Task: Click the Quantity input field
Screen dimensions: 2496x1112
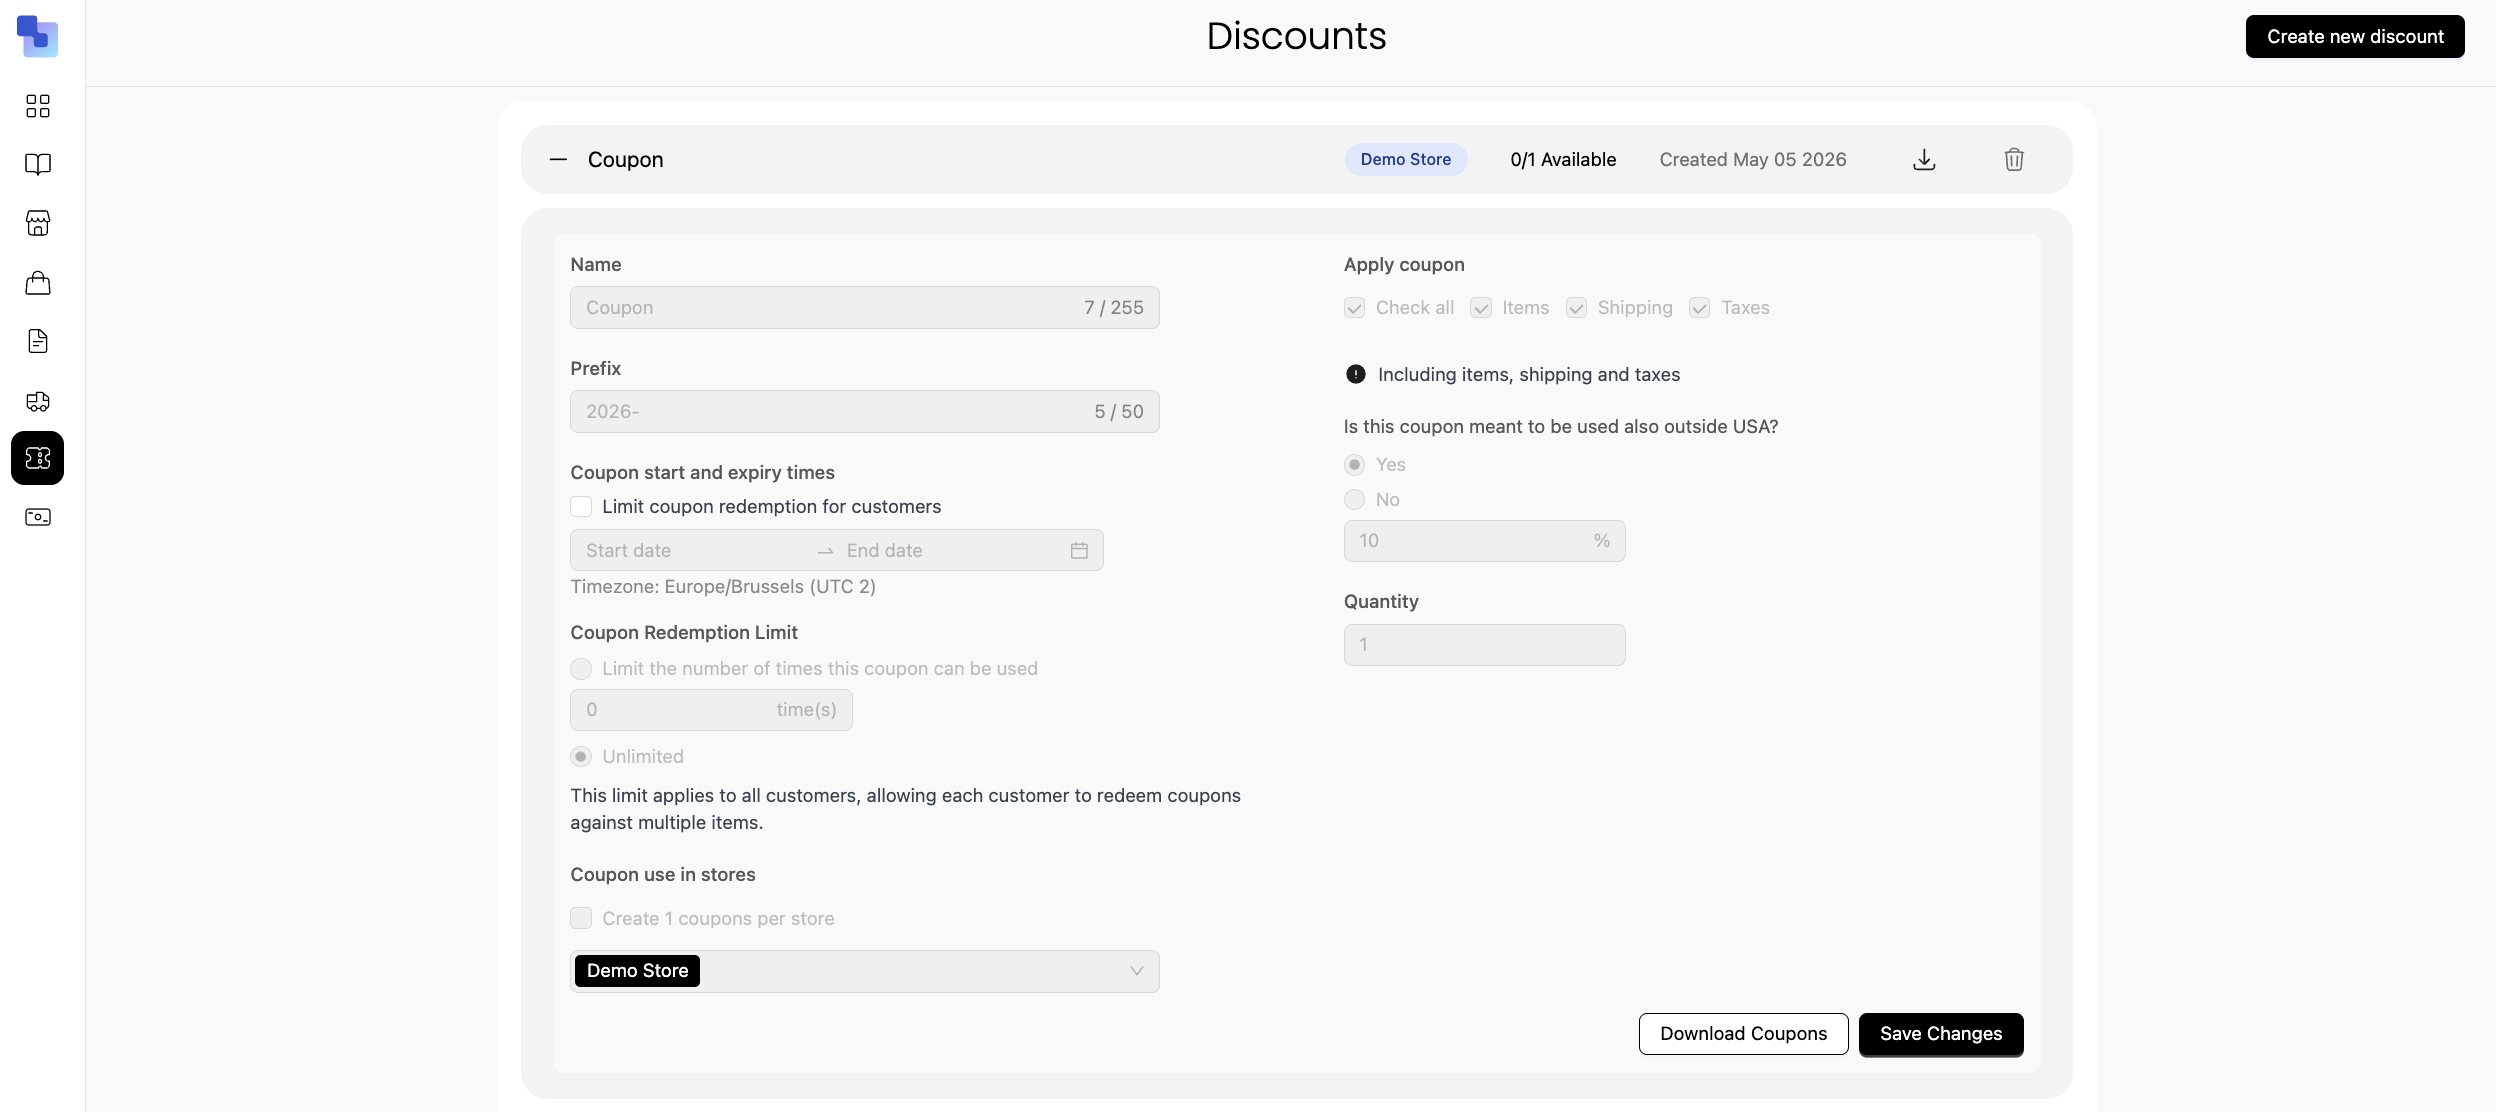Action: tap(1484, 645)
